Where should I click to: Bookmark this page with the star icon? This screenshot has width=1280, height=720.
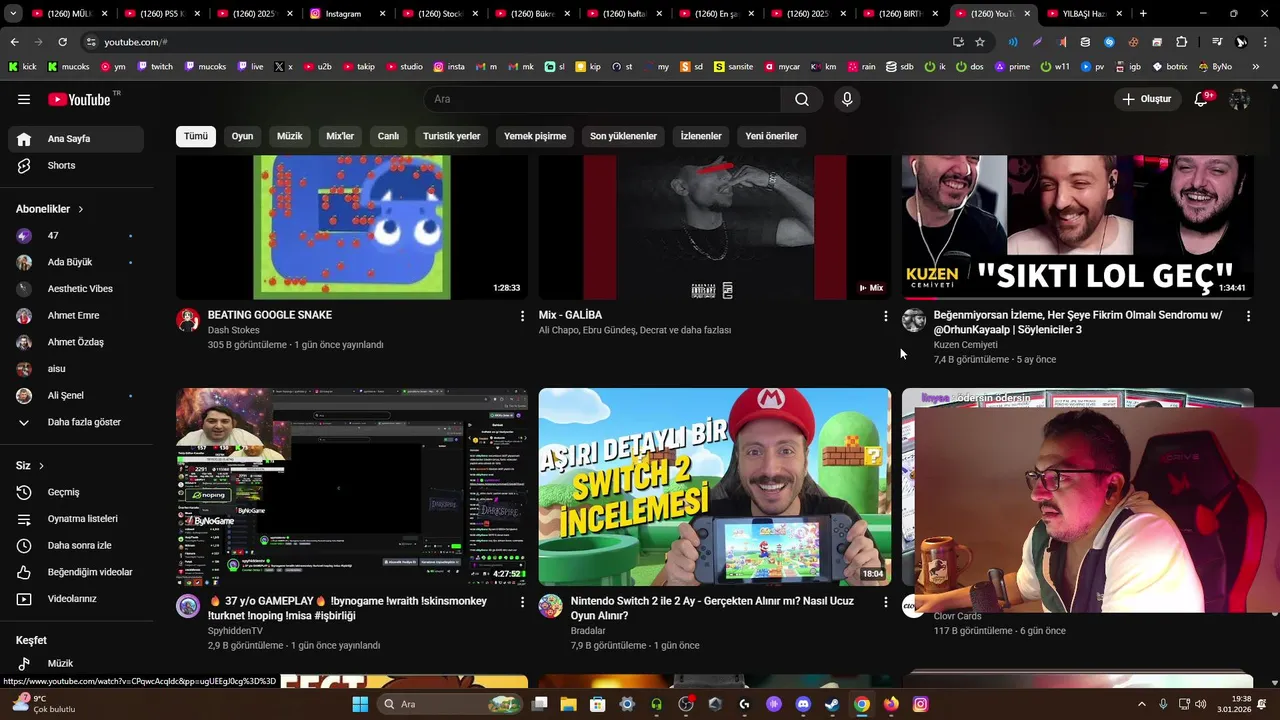click(x=980, y=42)
